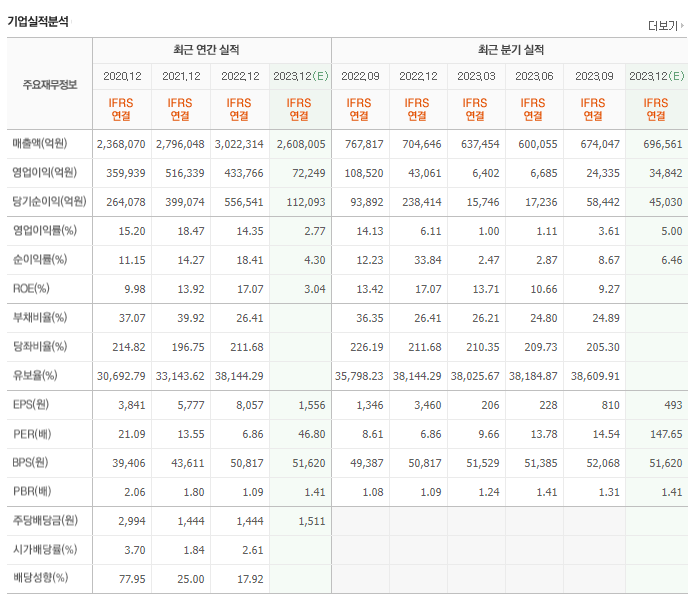Click the 영업이익(억원) row label
The width and height of the screenshot is (697, 598).
(44, 173)
